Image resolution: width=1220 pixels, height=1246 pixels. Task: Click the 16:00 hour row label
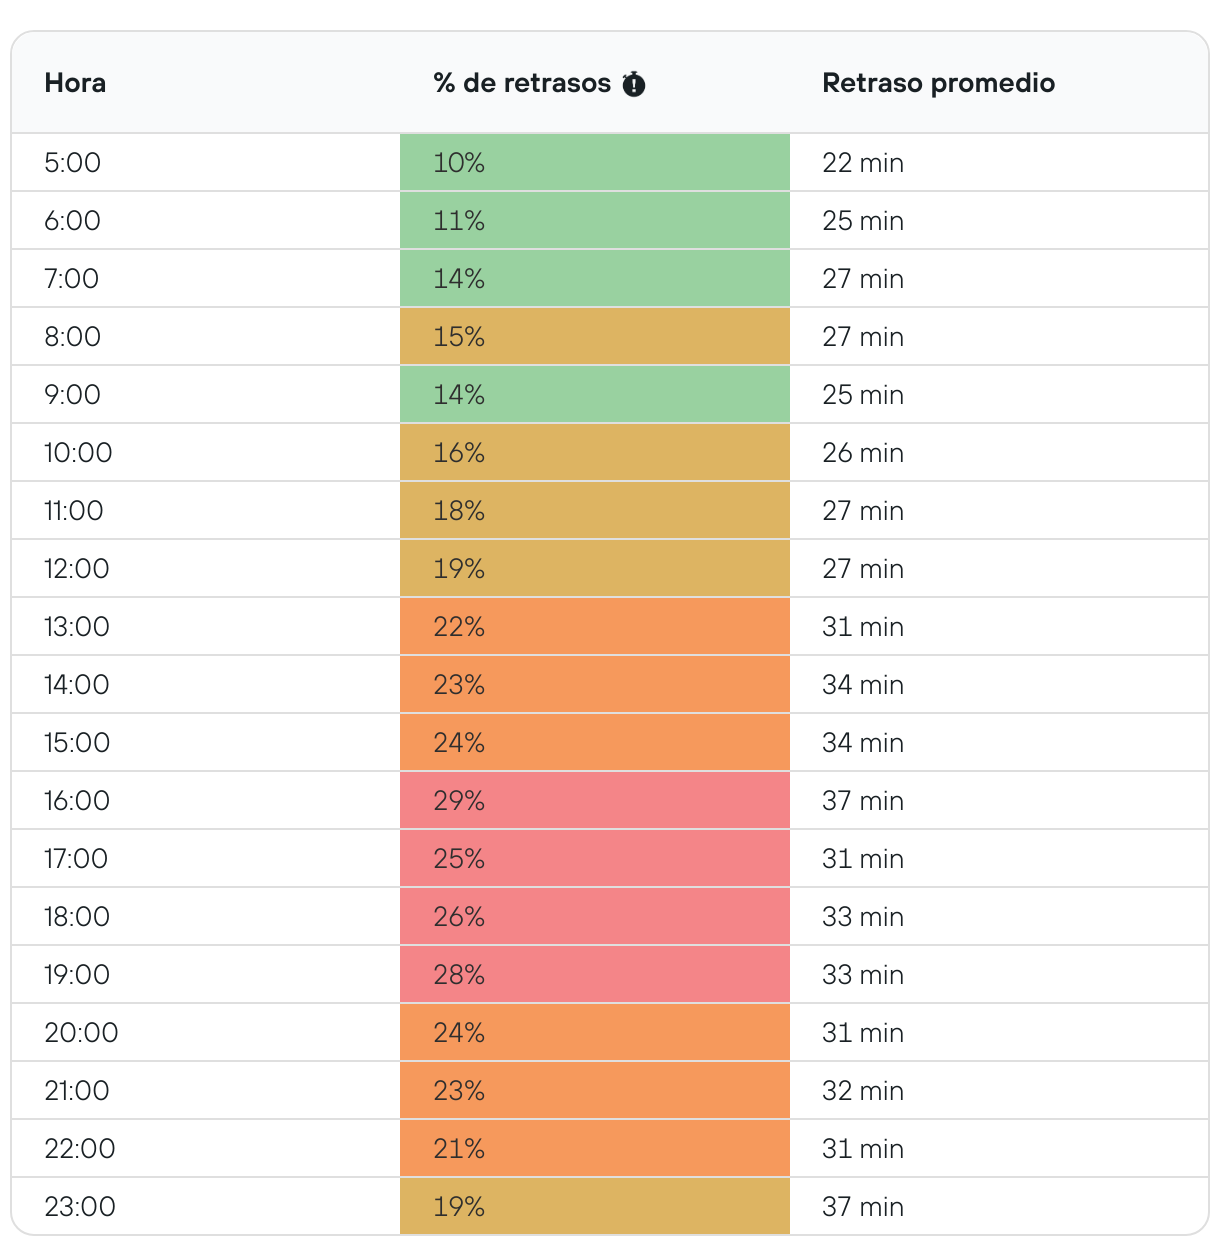coord(77,800)
